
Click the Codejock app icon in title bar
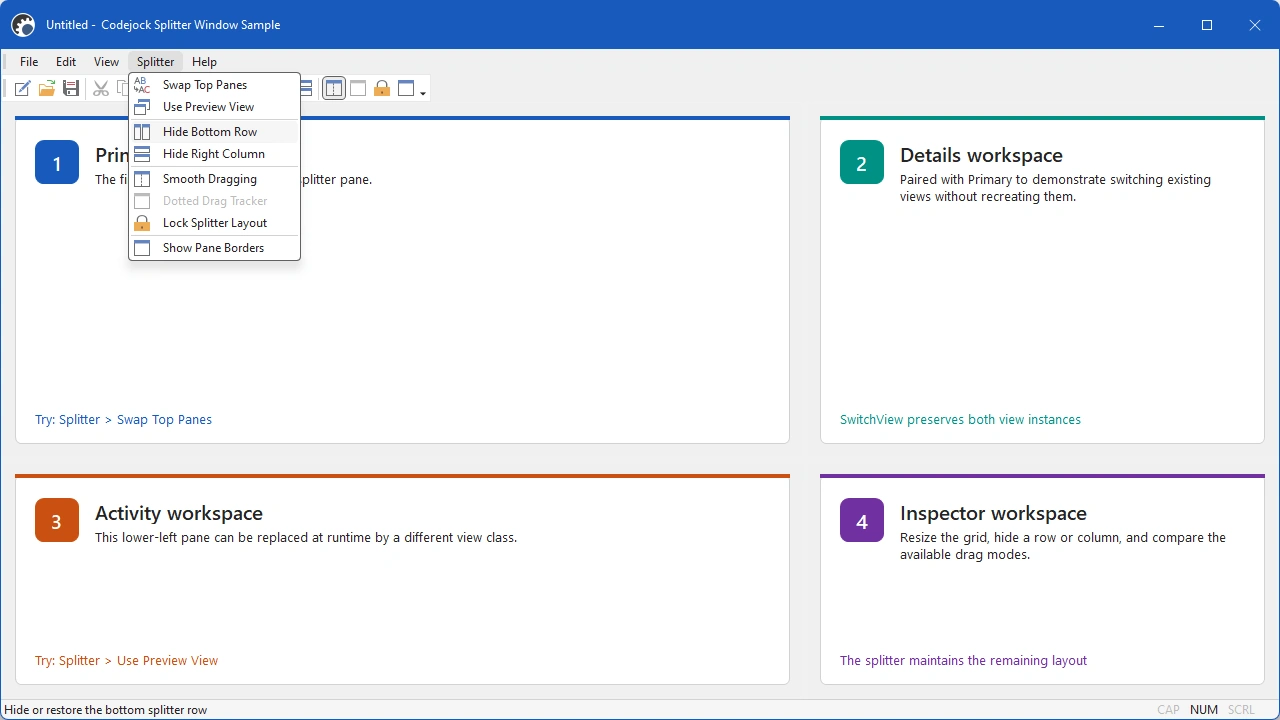(x=23, y=25)
